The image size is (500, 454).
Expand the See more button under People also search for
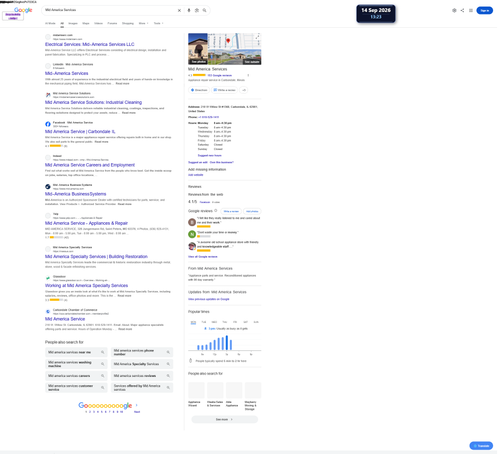point(224,419)
